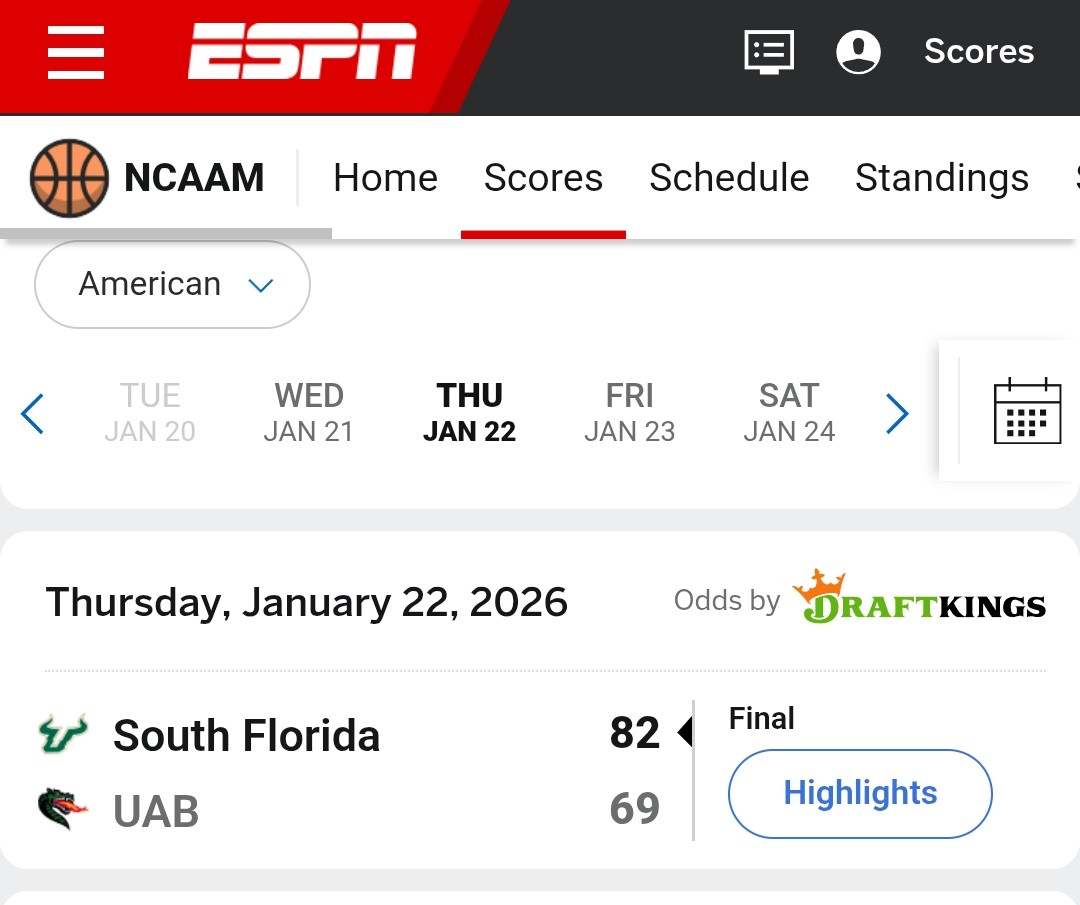Click the DraftKings odds logo

coord(919,601)
